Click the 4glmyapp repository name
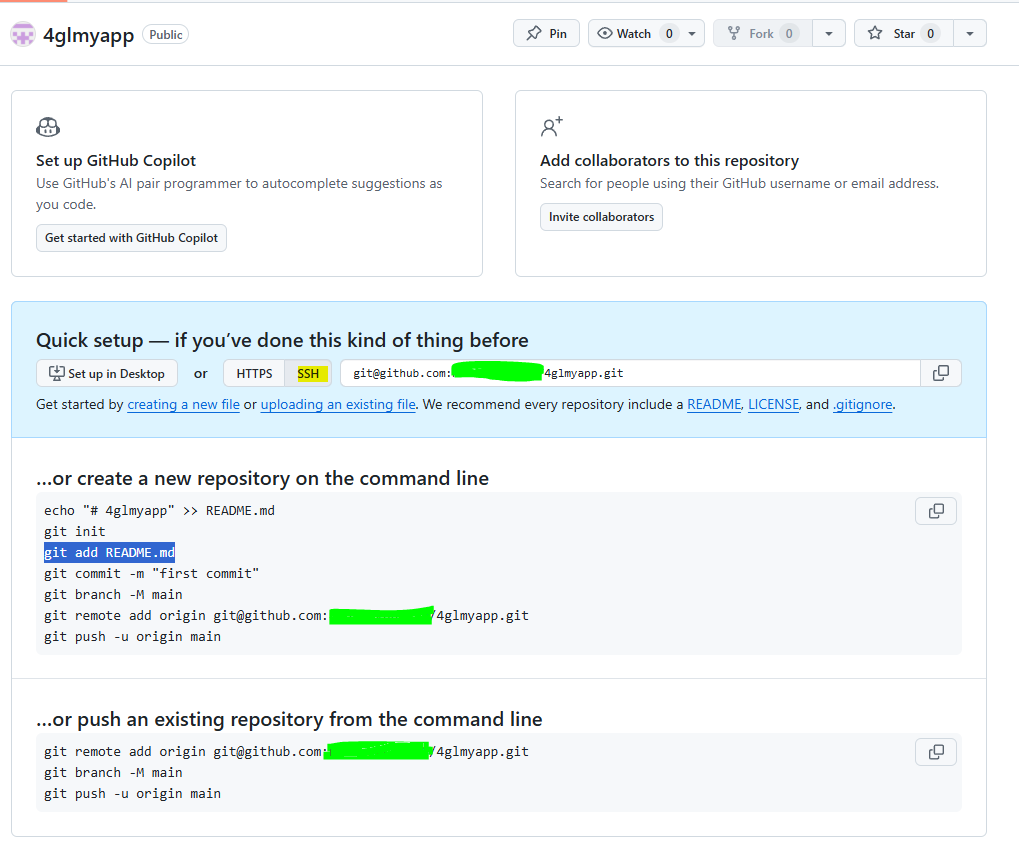 [88, 35]
